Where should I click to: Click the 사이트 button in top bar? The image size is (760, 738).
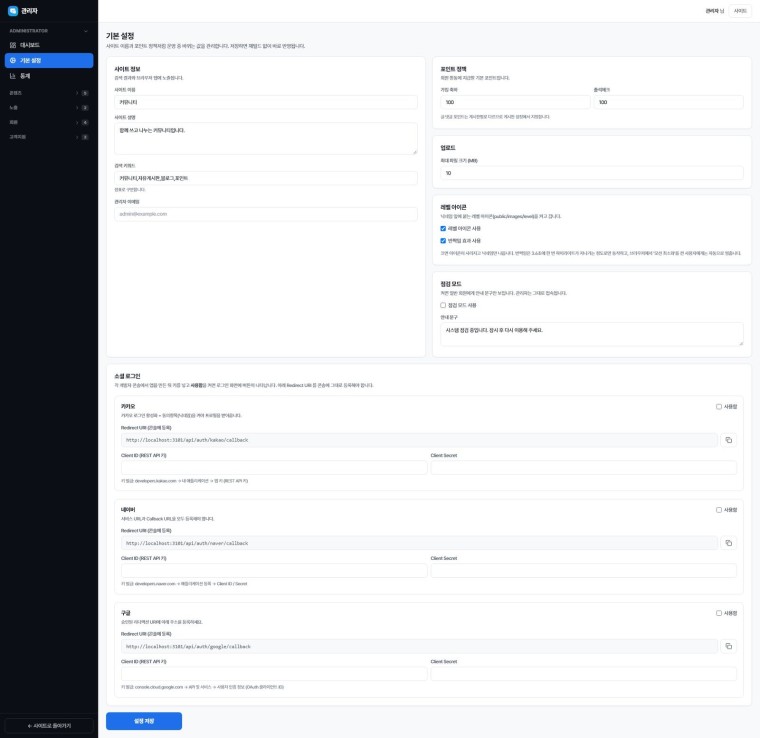740,11
